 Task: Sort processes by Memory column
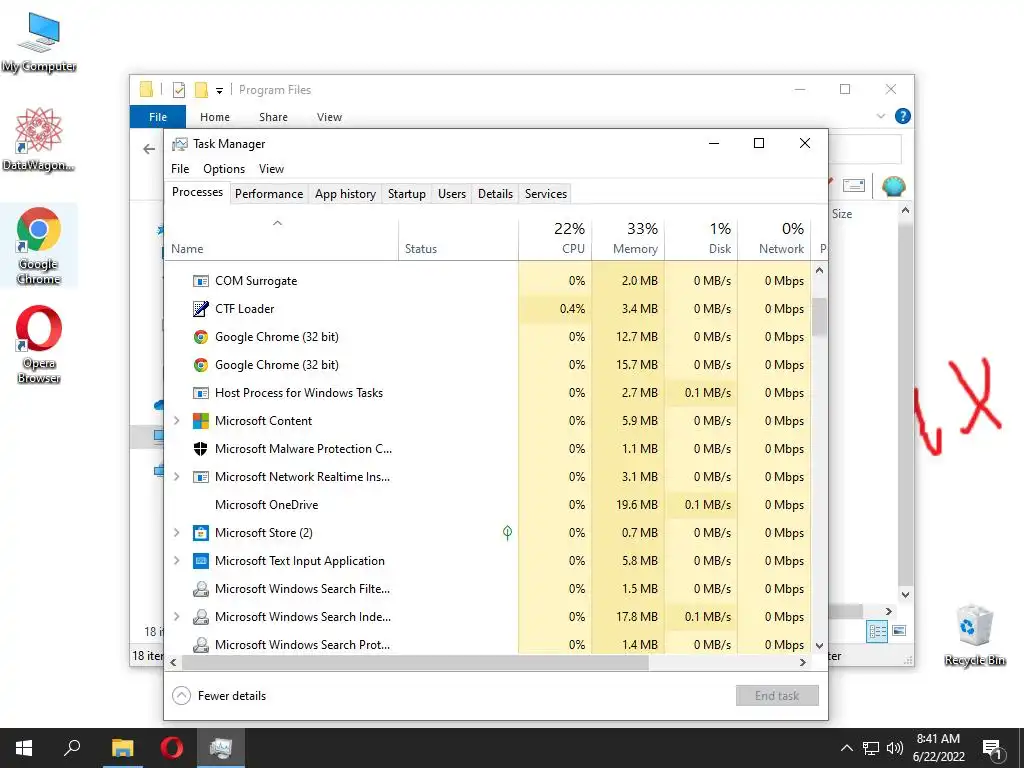click(x=628, y=238)
